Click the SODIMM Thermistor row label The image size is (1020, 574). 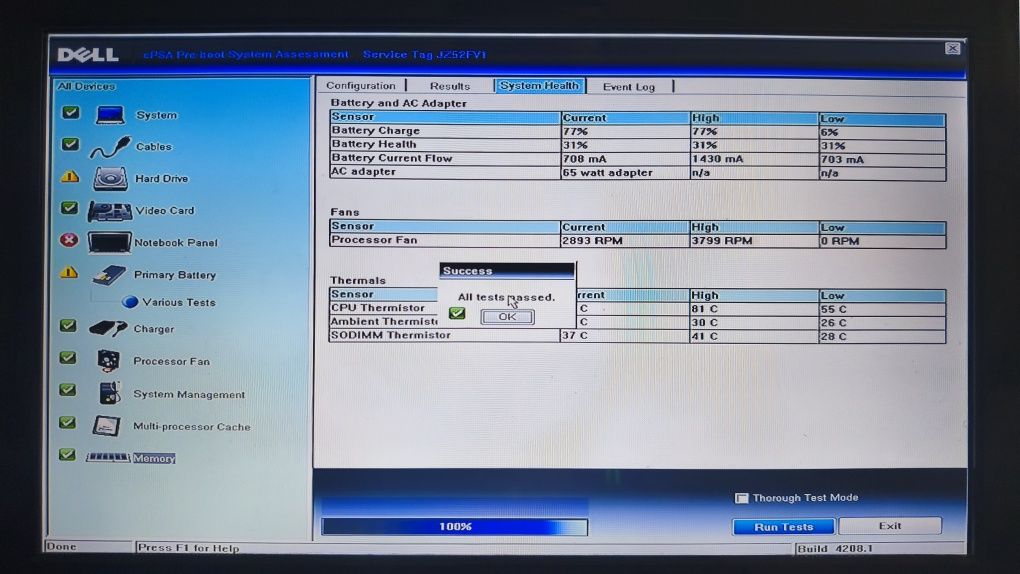(391, 335)
